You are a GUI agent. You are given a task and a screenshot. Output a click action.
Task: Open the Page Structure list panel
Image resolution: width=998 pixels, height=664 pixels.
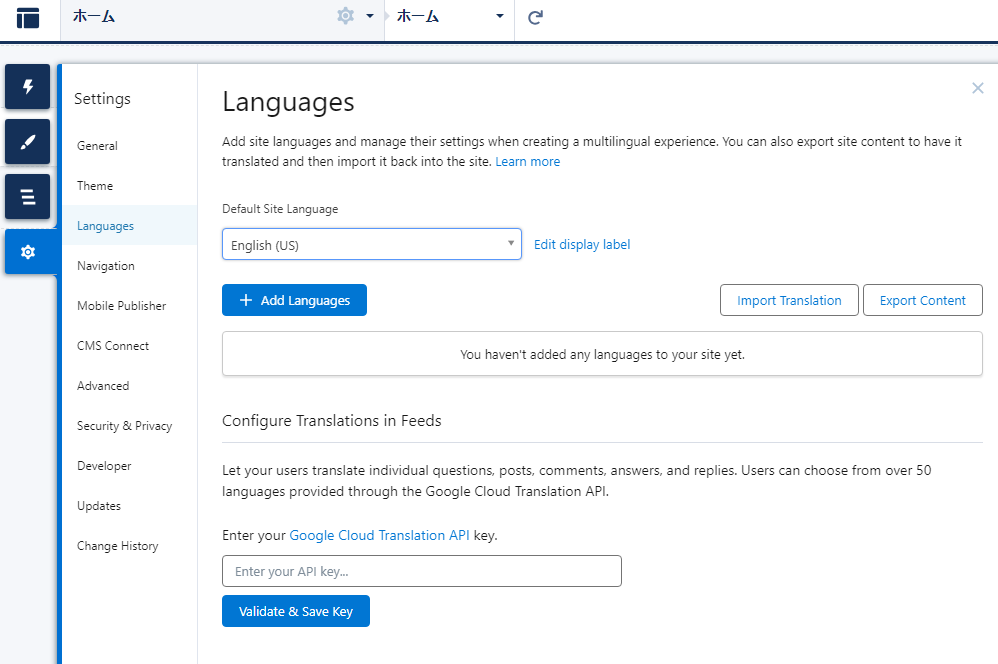pyautogui.click(x=27, y=197)
